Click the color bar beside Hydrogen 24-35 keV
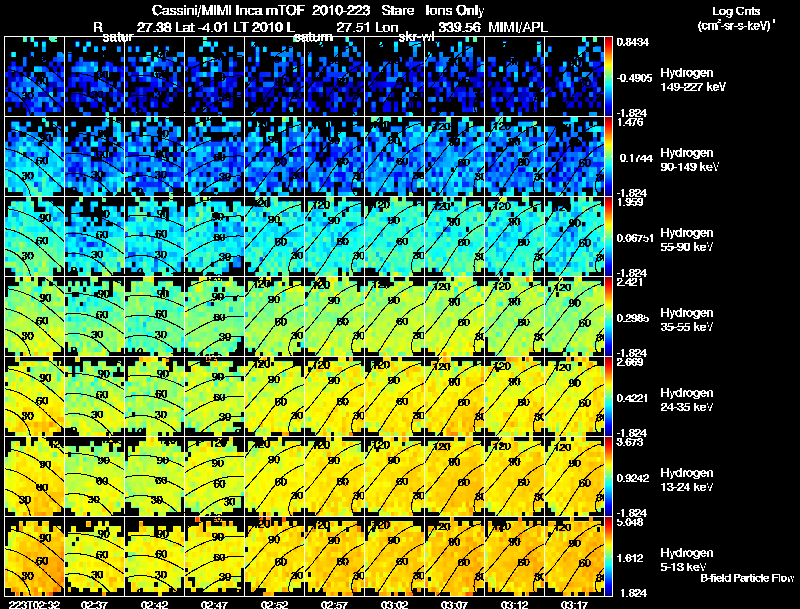Screen dimensions: 800x609 pyautogui.click(x=608, y=397)
